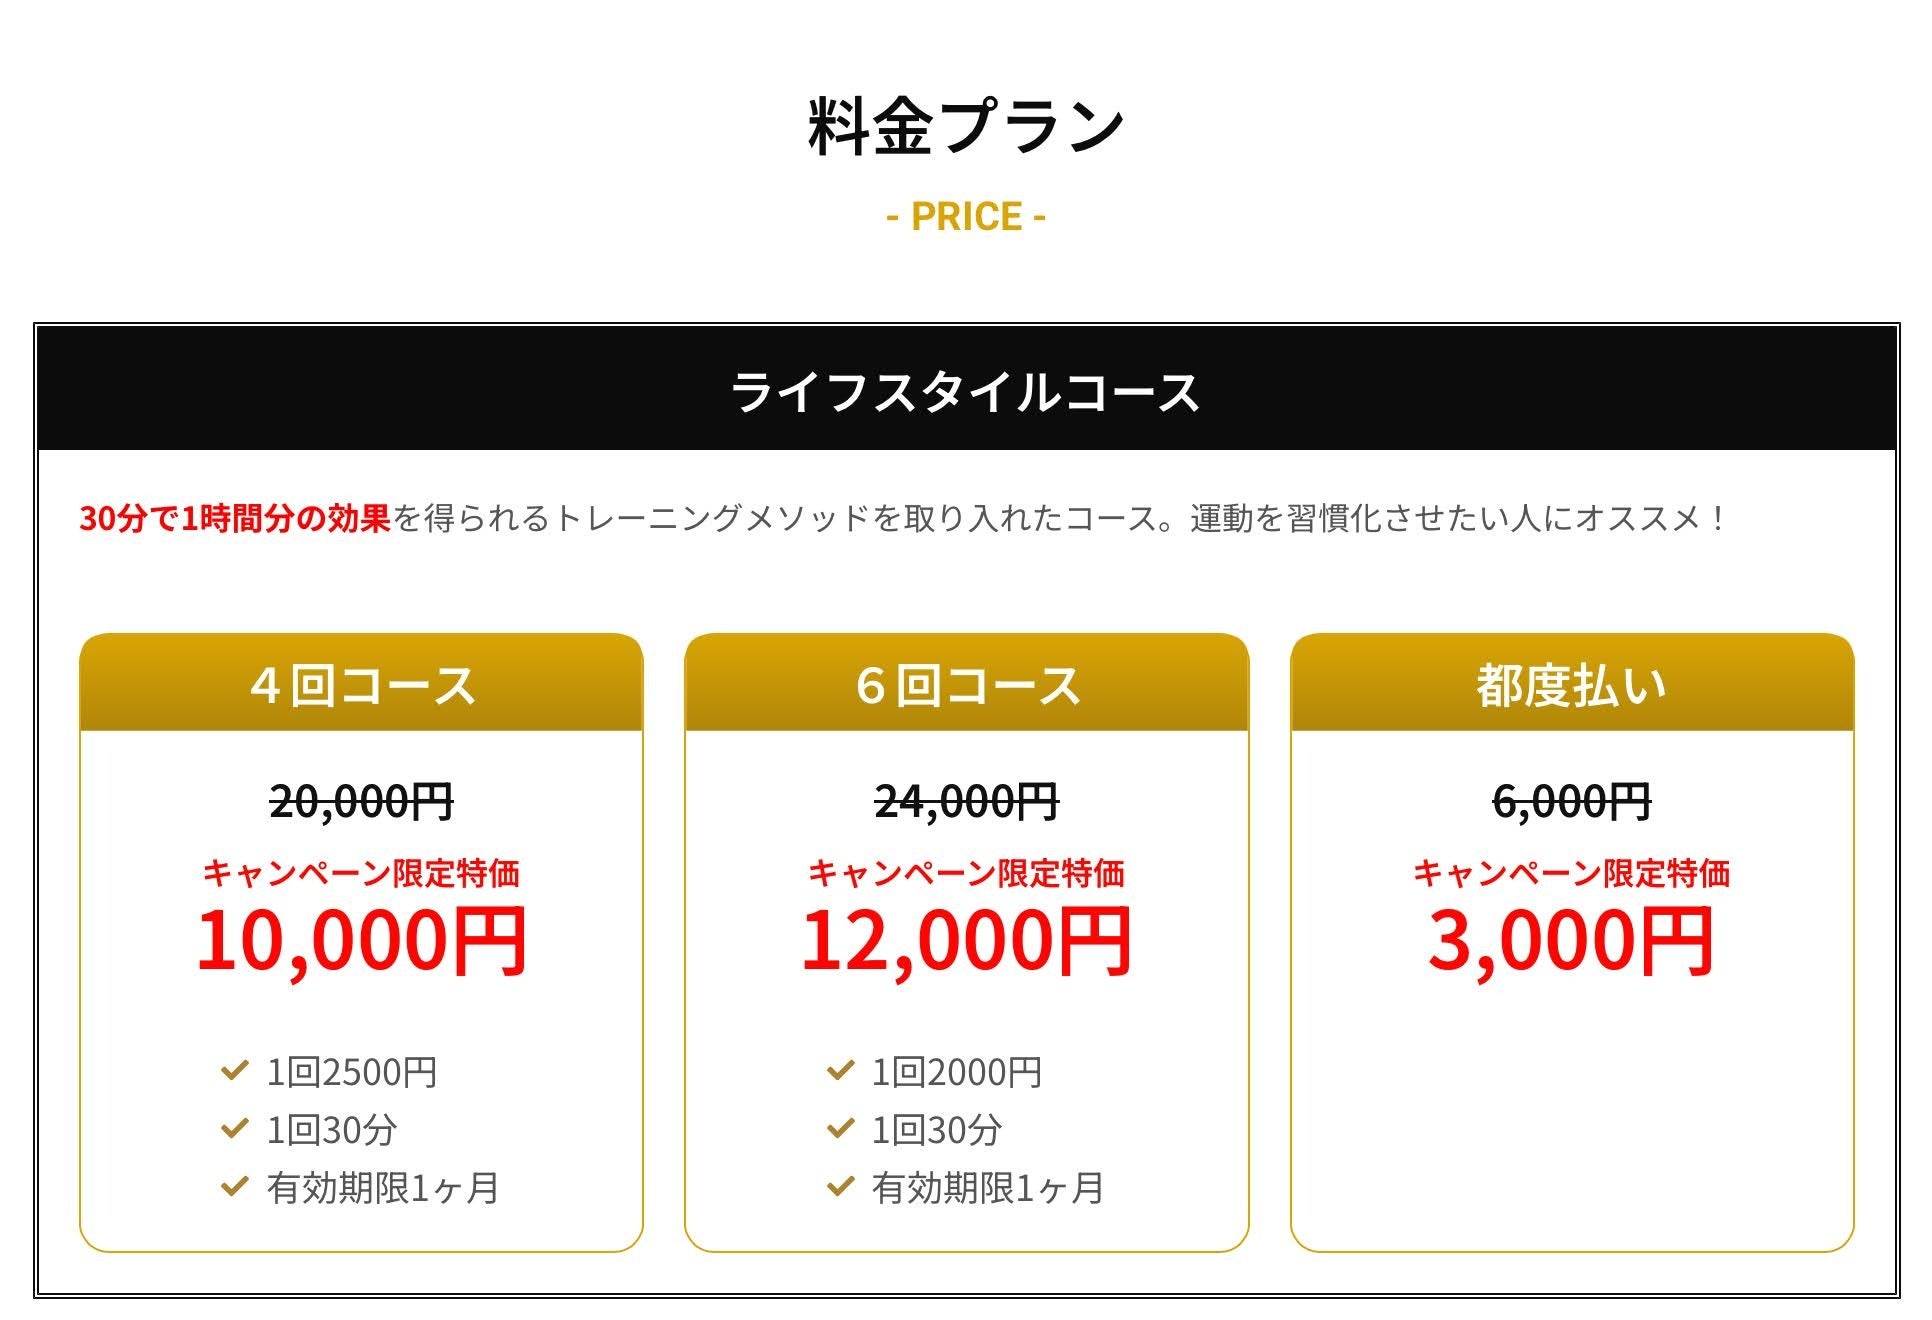Click the 料金プラン page heading
Screen dimensions: 1932x1320
(x=966, y=127)
